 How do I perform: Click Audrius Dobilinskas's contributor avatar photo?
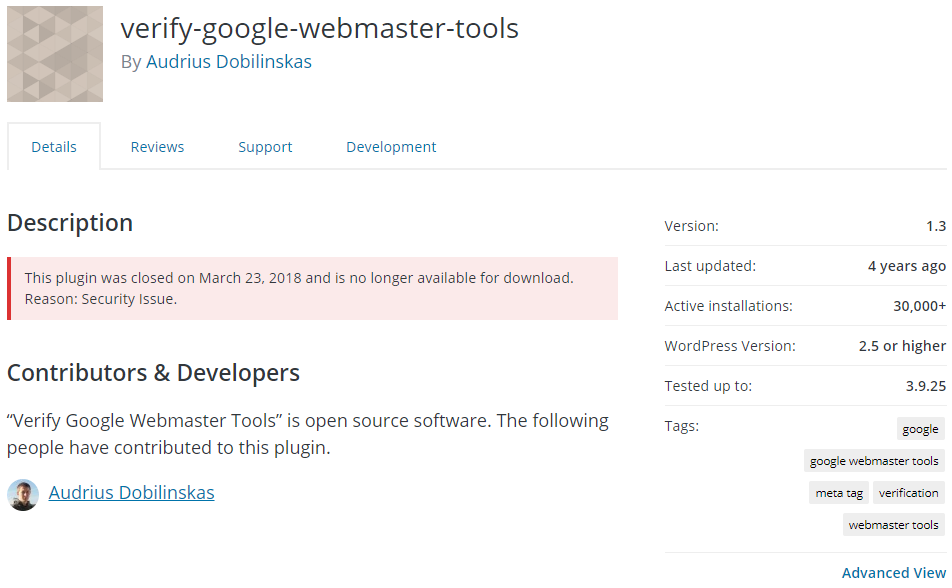(23, 494)
